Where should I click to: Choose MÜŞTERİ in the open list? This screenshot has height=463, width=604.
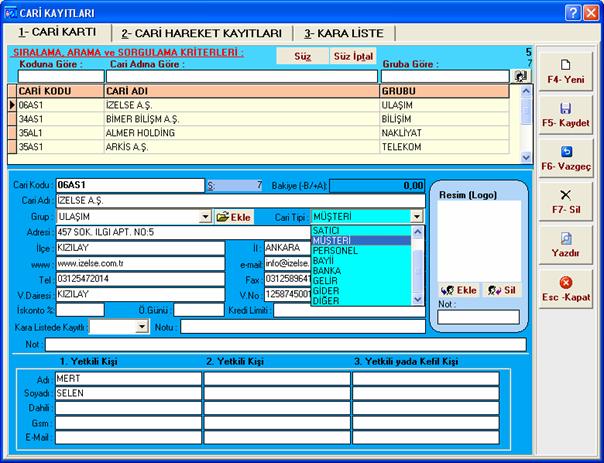(361, 240)
